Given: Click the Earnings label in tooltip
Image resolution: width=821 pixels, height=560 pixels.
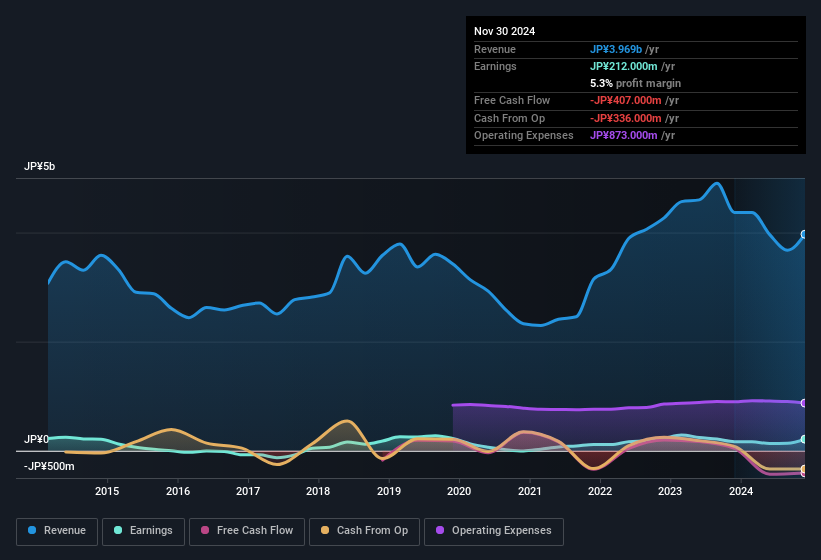Looking at the screenshot, I should (x=495, y=66).
